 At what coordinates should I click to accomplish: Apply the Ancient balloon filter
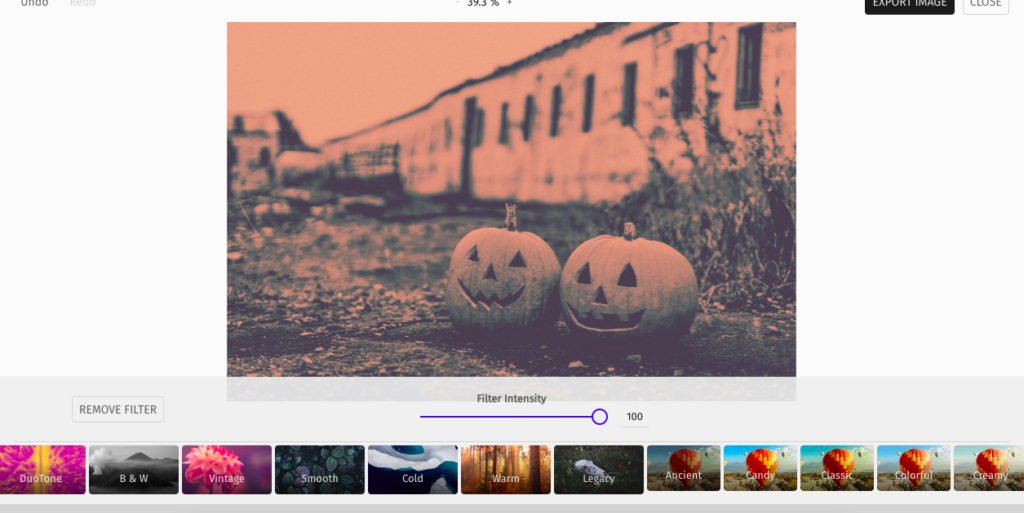click(x=684, y=468)
